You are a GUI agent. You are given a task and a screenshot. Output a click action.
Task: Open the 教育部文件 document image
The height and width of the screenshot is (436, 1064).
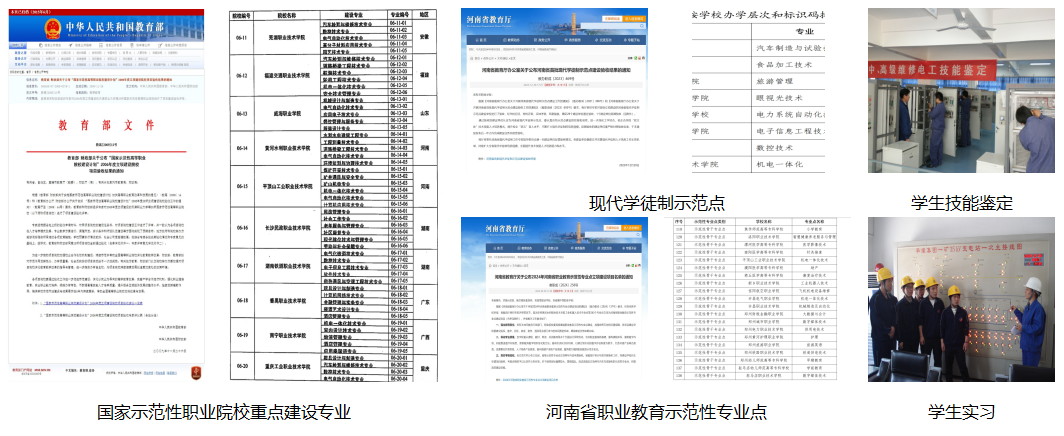point(107,196)
